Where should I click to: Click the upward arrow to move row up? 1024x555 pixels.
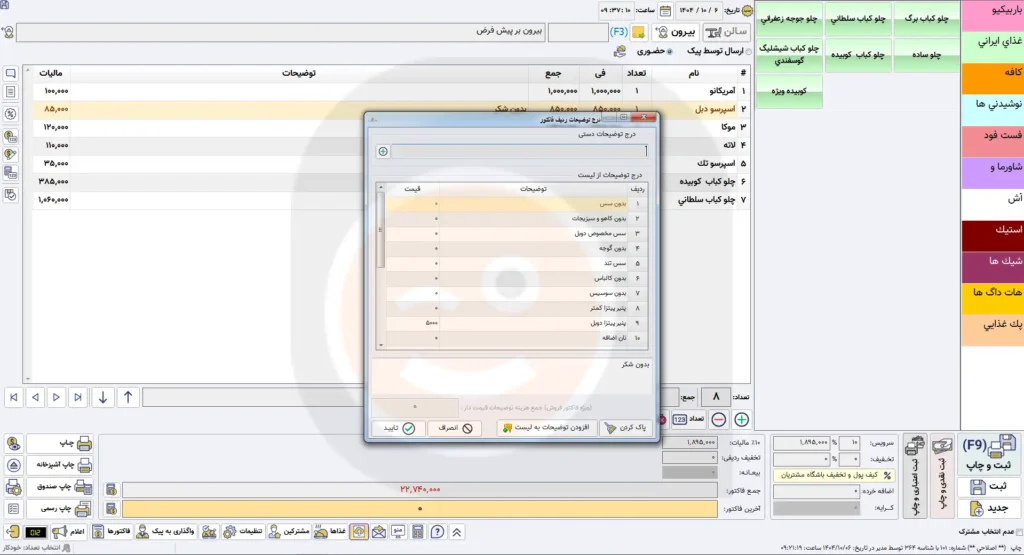coord(128,397)
